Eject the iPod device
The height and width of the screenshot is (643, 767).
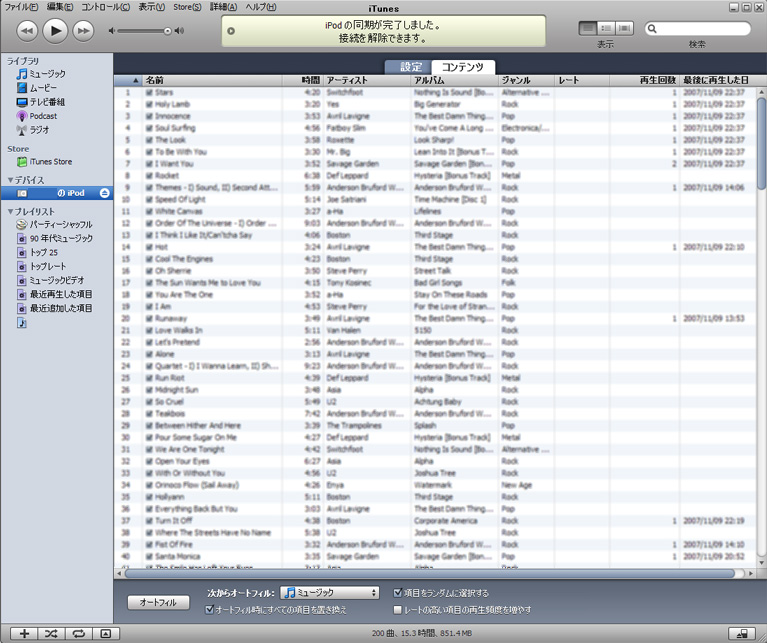[x=104, y=193]
